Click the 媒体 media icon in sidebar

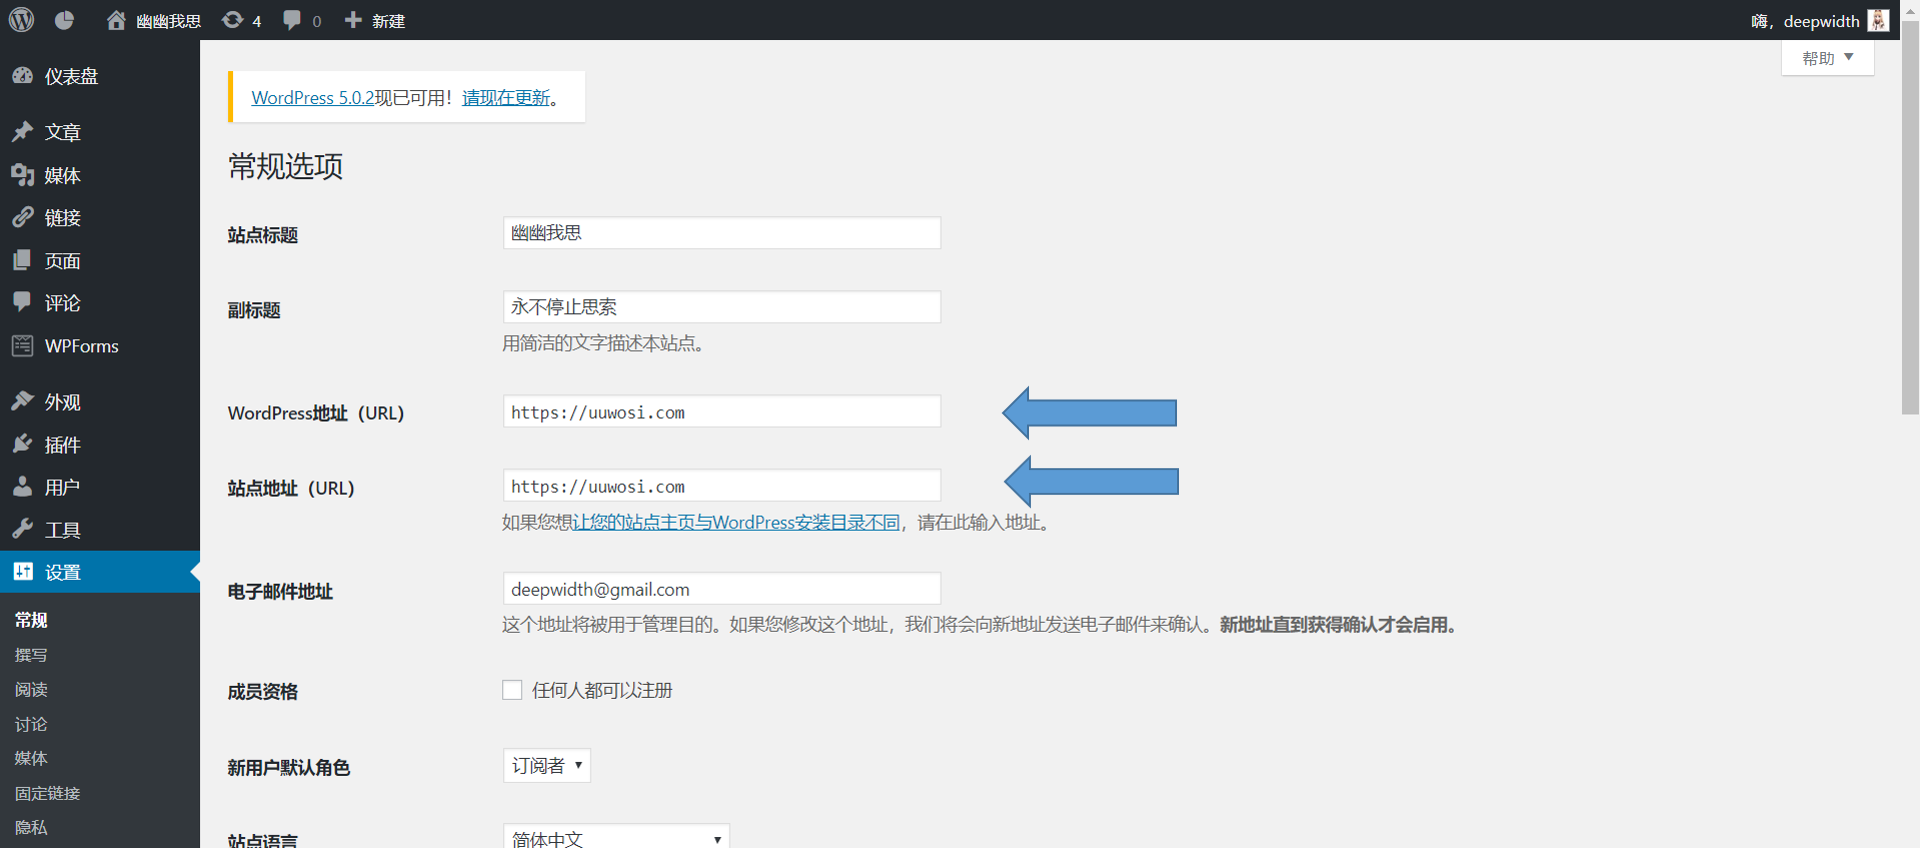click(x=22, y=175)
